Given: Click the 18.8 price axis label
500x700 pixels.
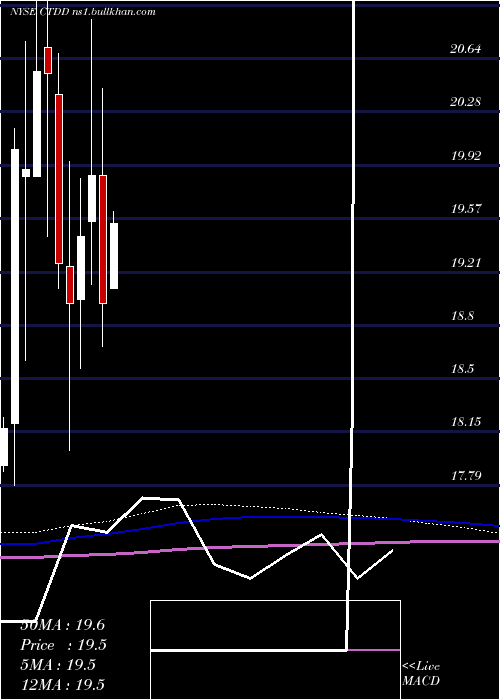Looking at the screenshot, I should coord(462,316).
